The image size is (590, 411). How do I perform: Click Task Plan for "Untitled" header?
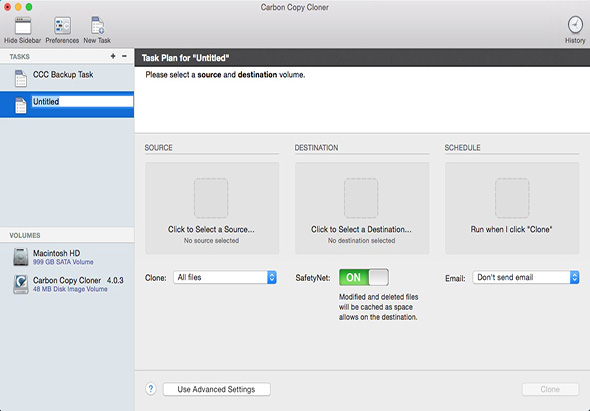(186, 58)
